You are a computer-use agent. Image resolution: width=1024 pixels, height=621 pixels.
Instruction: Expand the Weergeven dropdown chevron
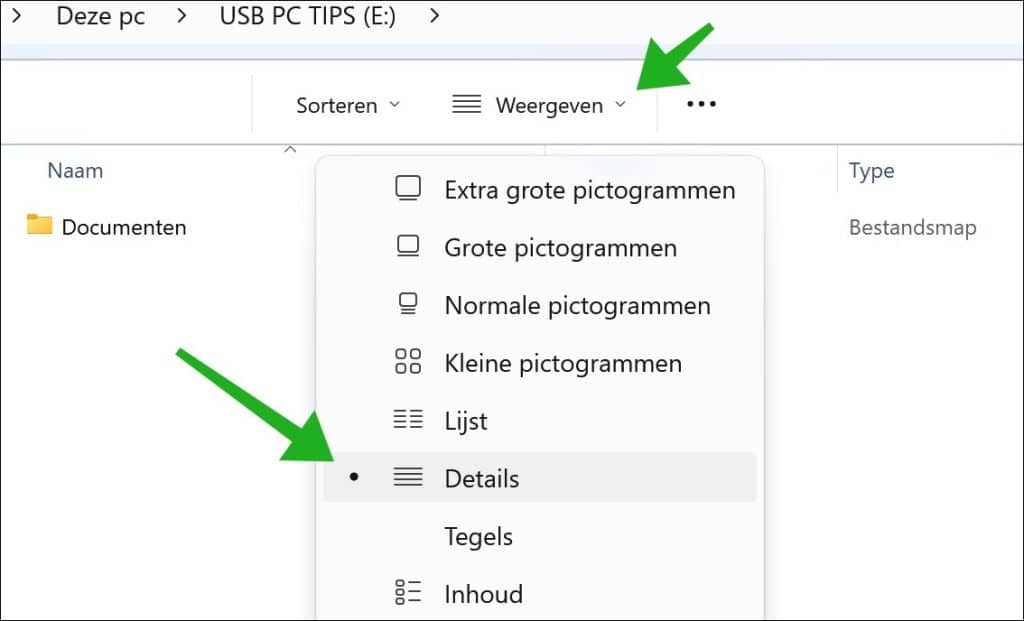pos(620,104)
